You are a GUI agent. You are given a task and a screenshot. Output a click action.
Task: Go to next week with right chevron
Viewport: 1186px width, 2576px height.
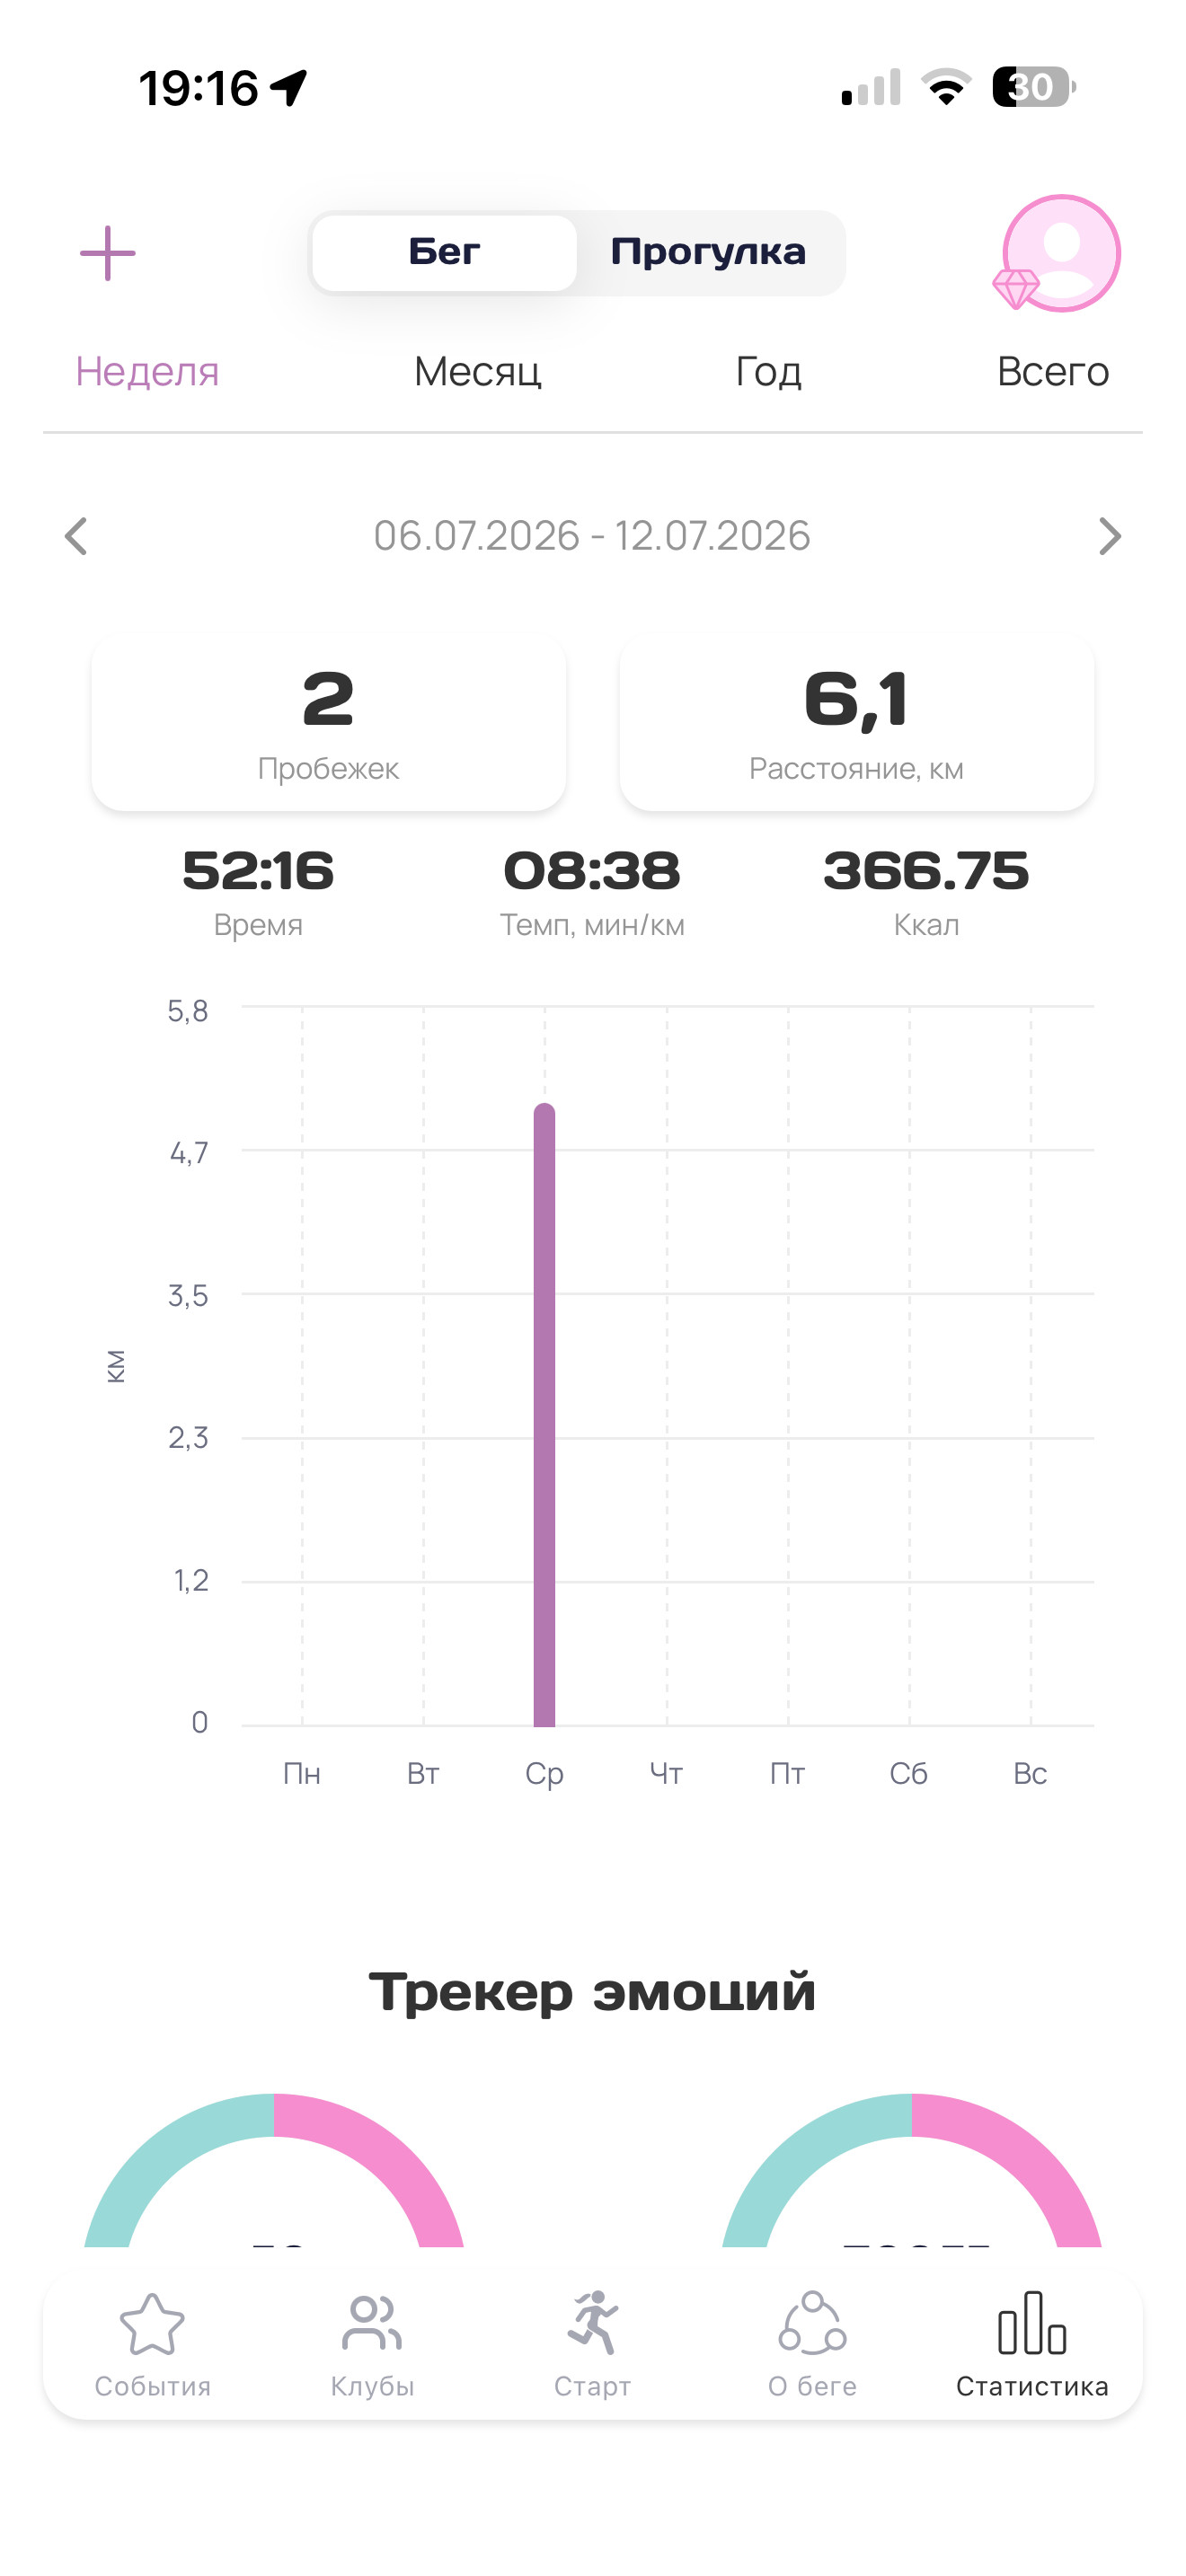pos(1109,536)
